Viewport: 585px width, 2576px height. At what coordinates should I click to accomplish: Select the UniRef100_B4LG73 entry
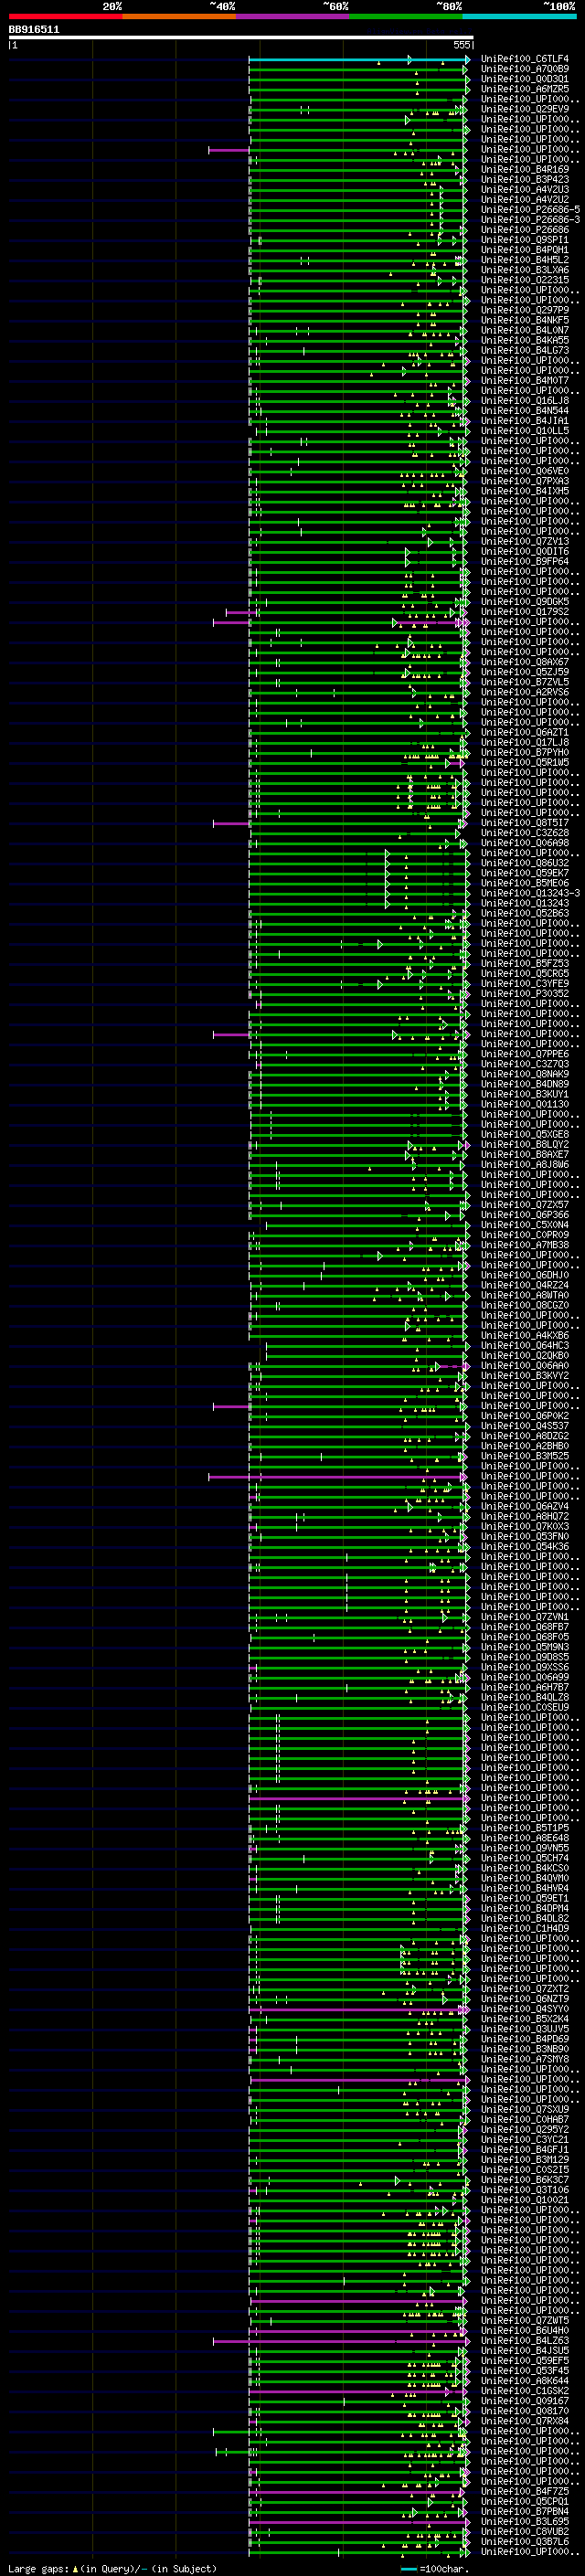click(525, 351)
